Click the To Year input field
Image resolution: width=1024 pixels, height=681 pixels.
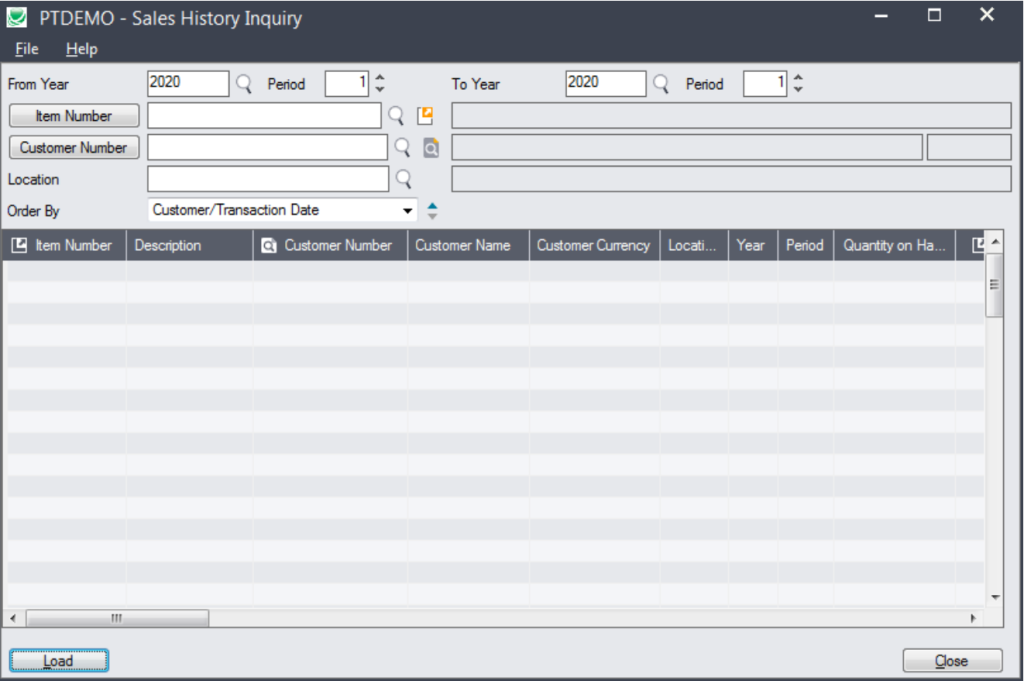[x=605, y=84]
